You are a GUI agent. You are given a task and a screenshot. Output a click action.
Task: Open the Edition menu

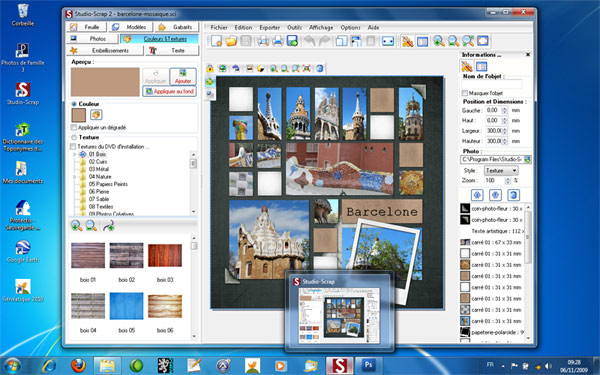pos(243,28)
